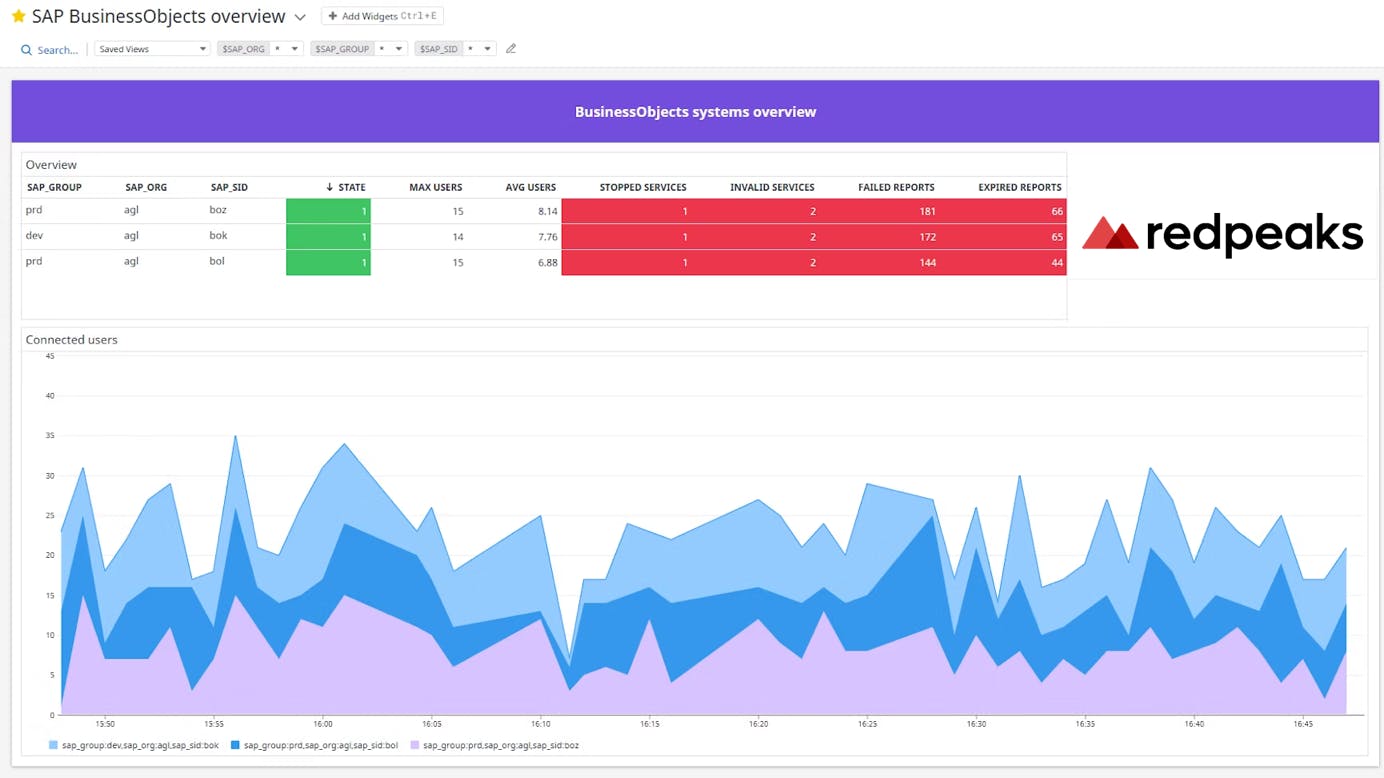Click the Add Widgets button
The image size is (1384, 778).
point(382,15)
